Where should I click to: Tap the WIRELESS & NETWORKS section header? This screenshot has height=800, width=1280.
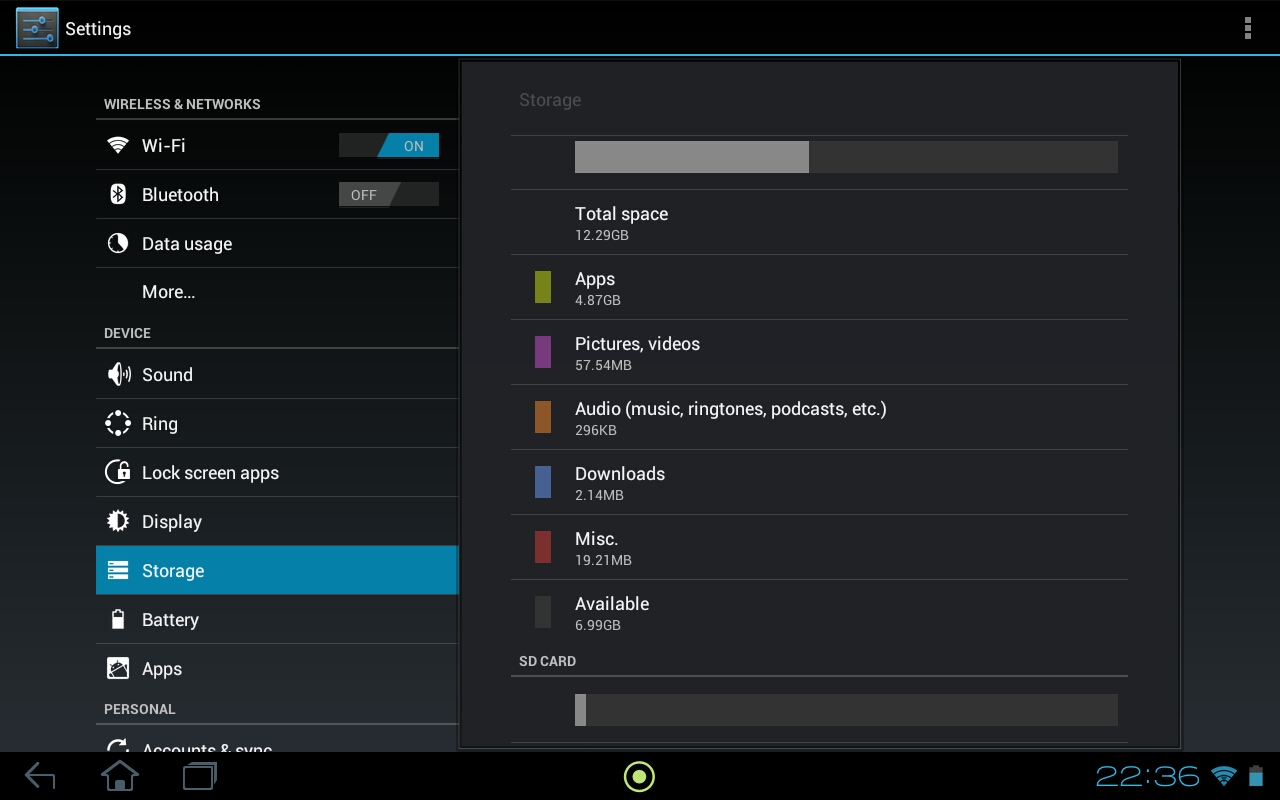(182, 104)
